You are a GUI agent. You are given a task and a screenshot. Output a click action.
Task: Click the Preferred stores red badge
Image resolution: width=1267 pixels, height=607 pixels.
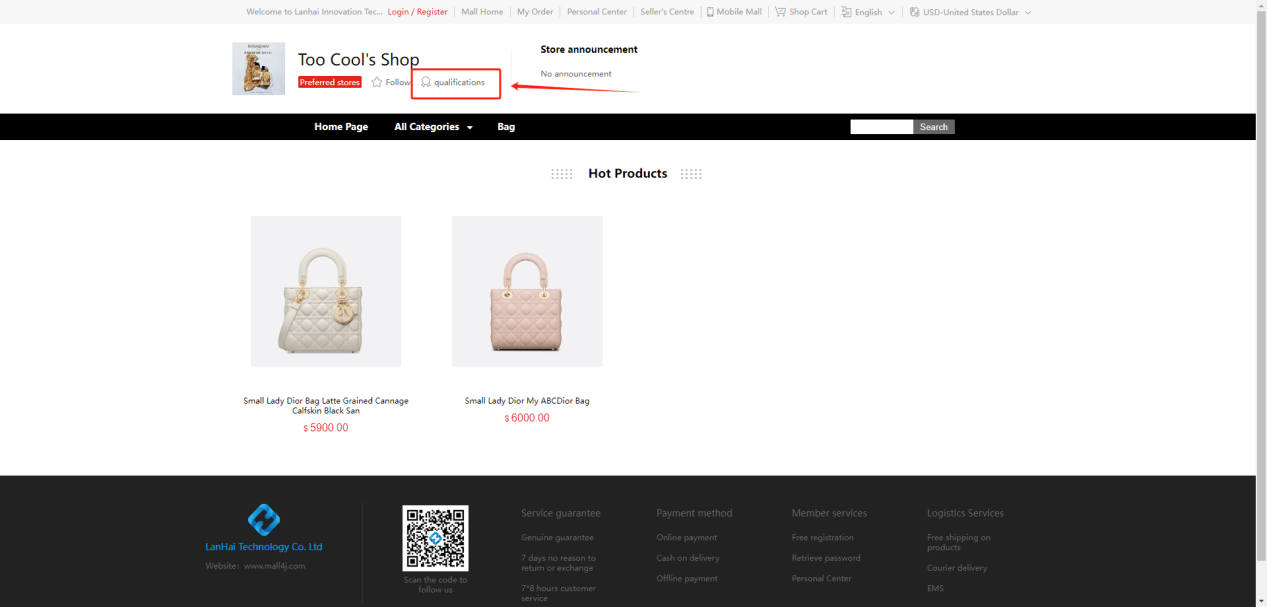330,82
